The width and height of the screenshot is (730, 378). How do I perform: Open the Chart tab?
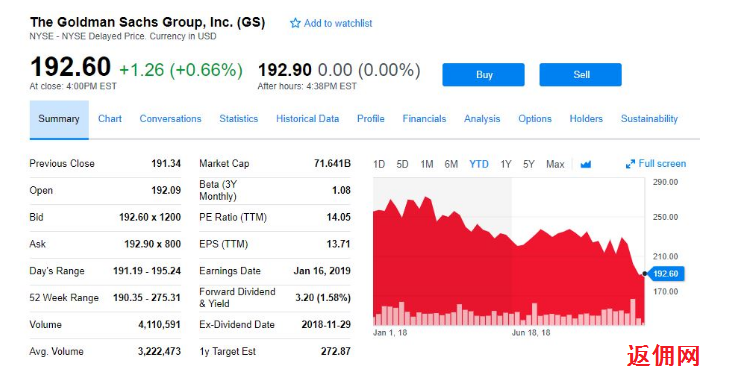pyautogui.click(x=110, y=119)
